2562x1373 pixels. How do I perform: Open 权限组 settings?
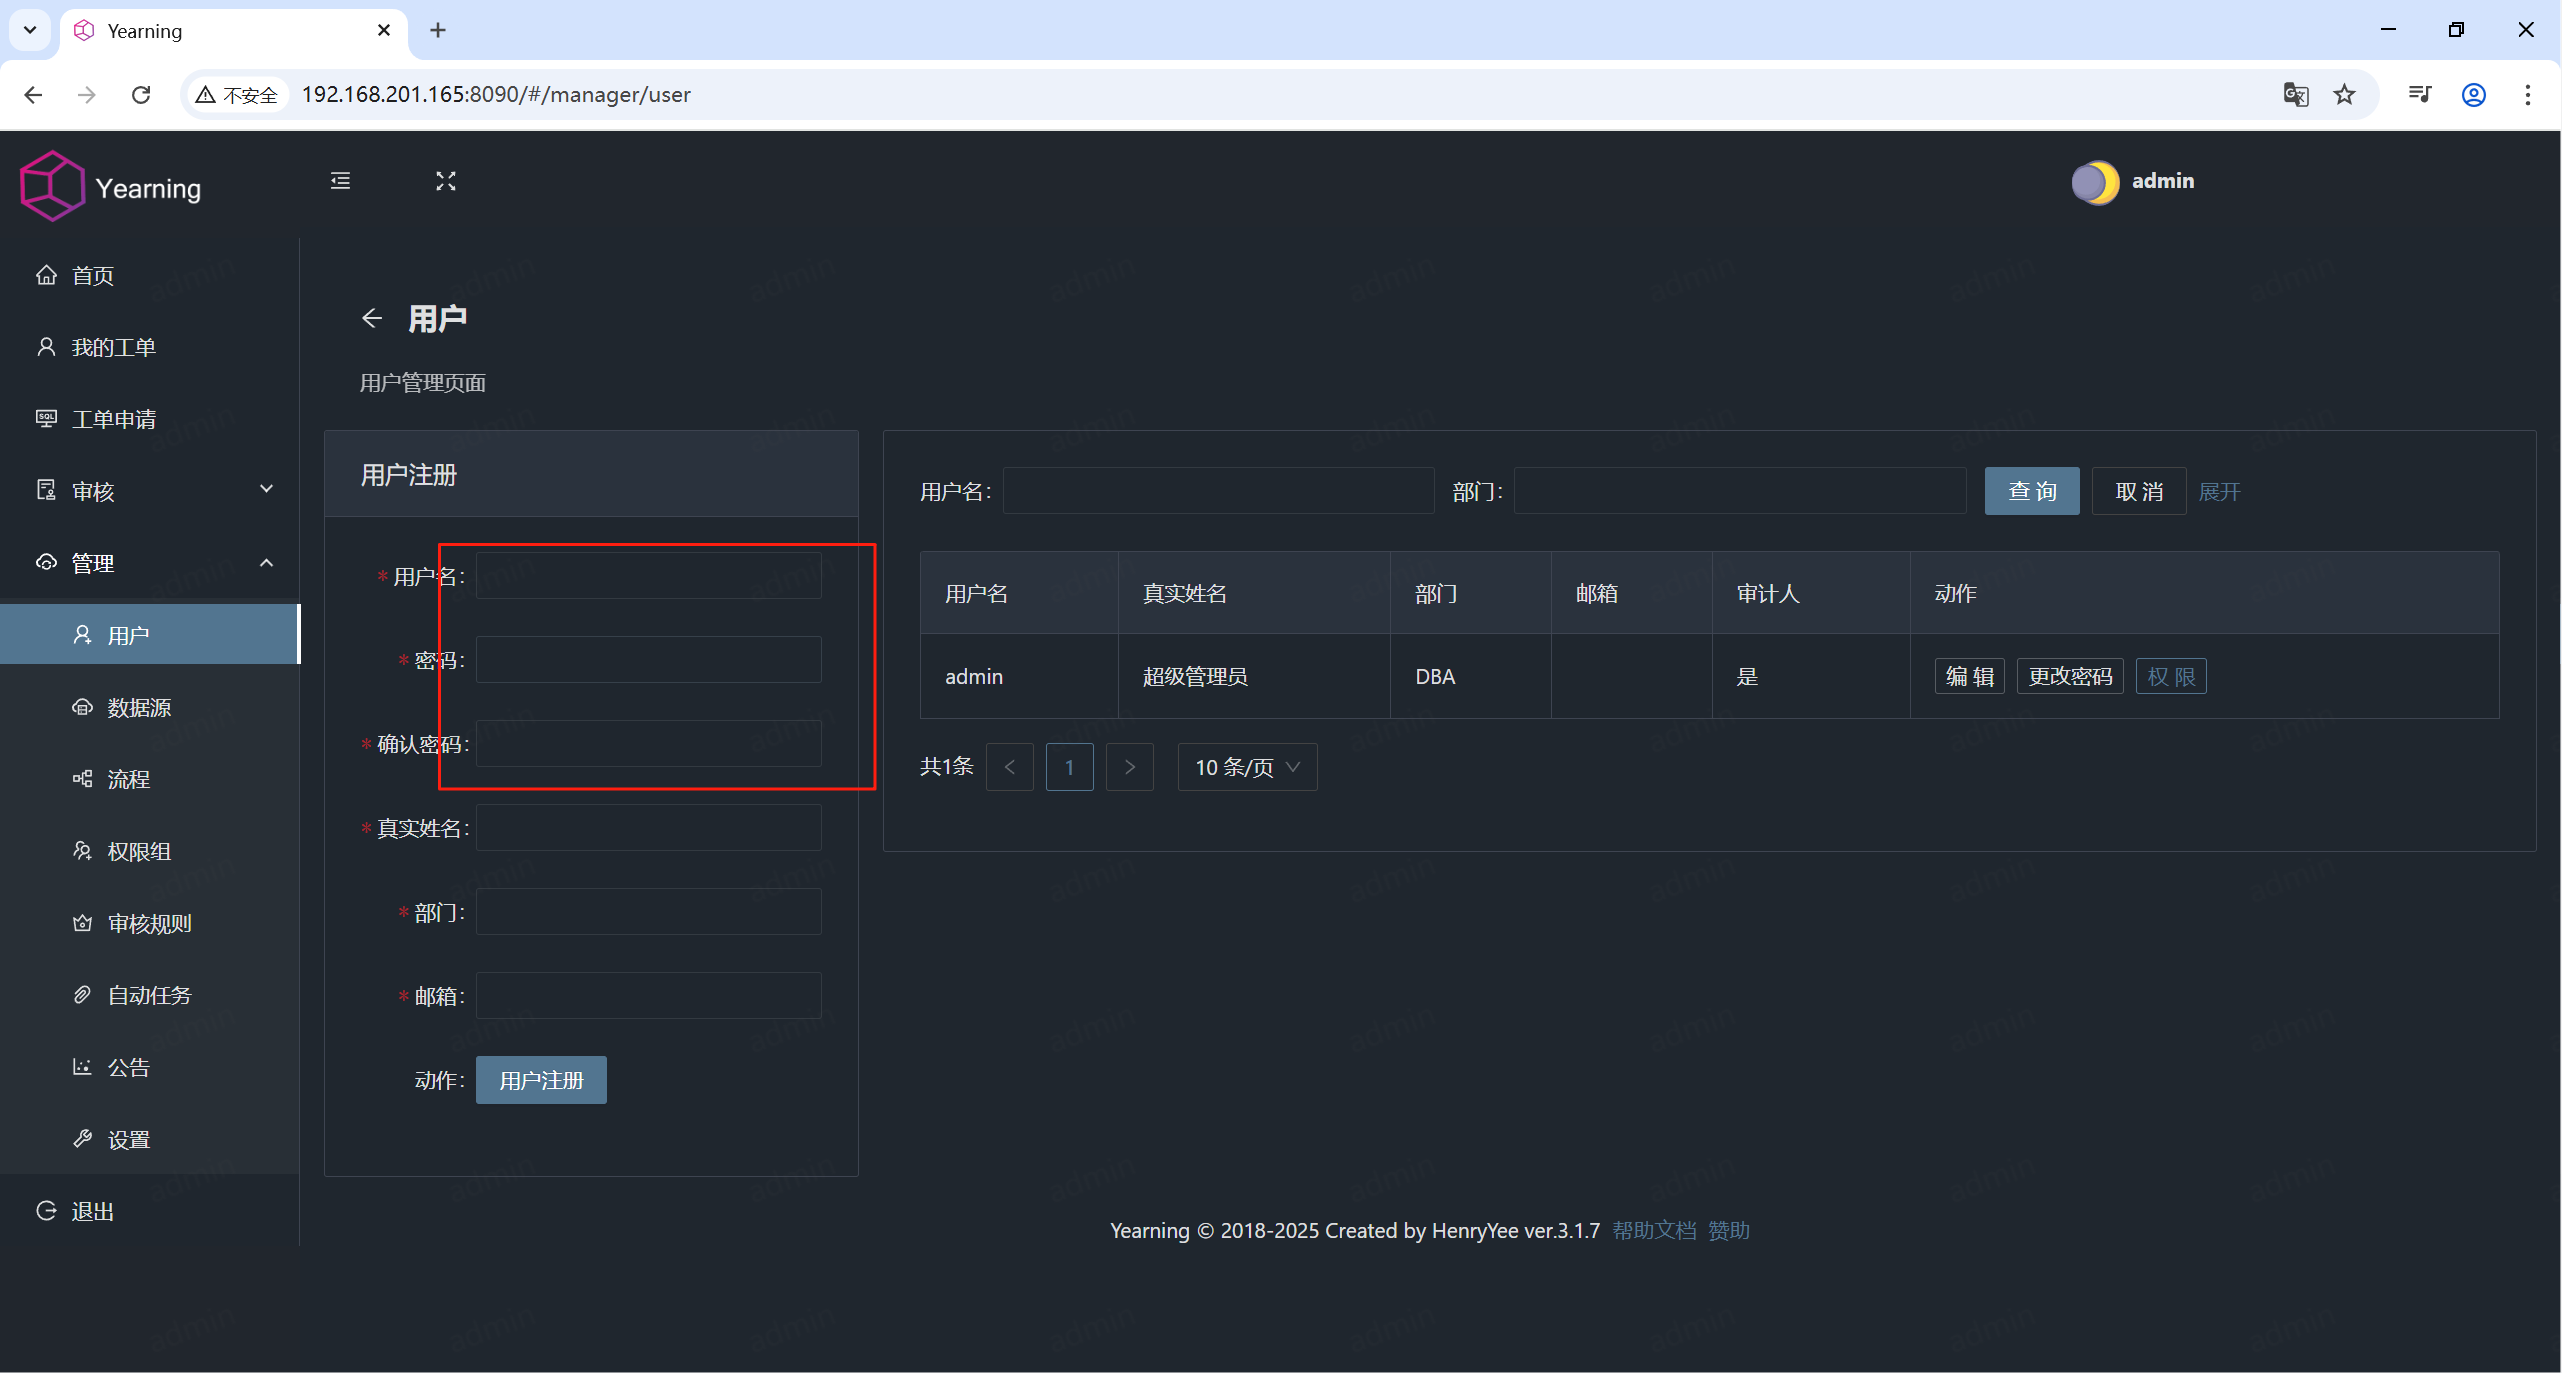(x=139, y=851)
